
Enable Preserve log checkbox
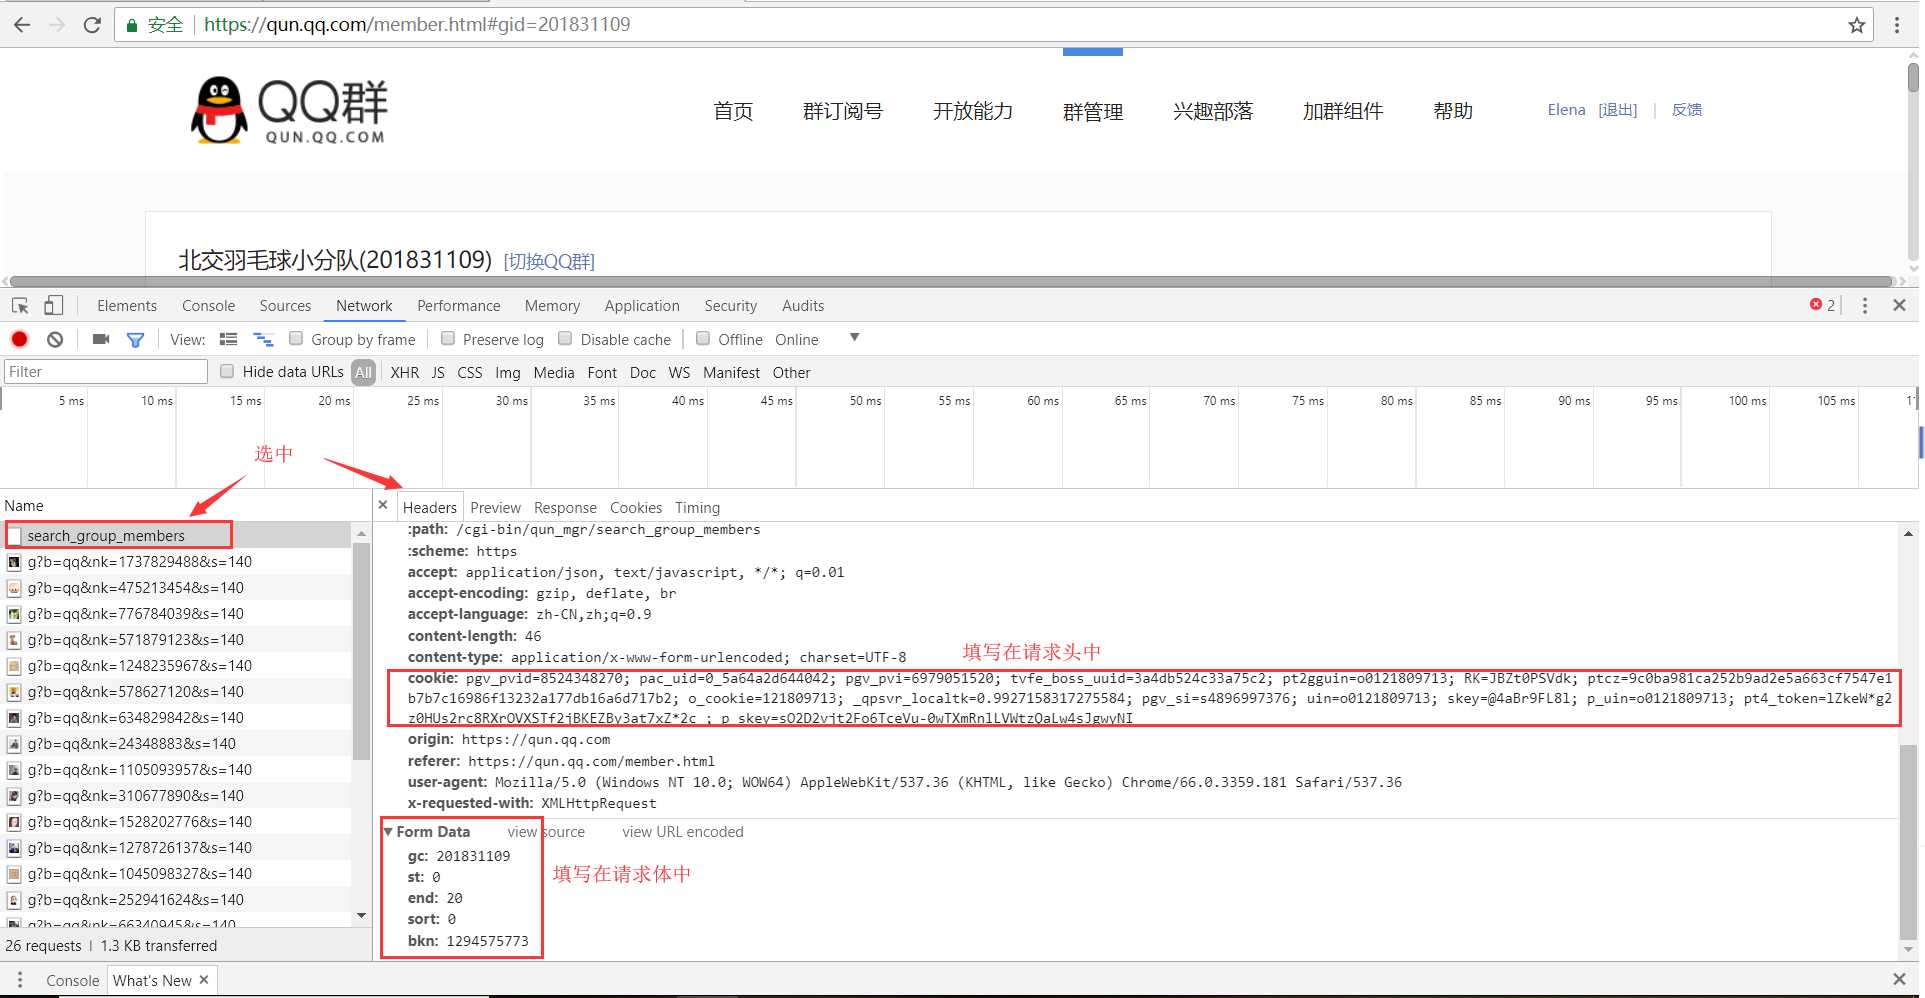point(448,338)
